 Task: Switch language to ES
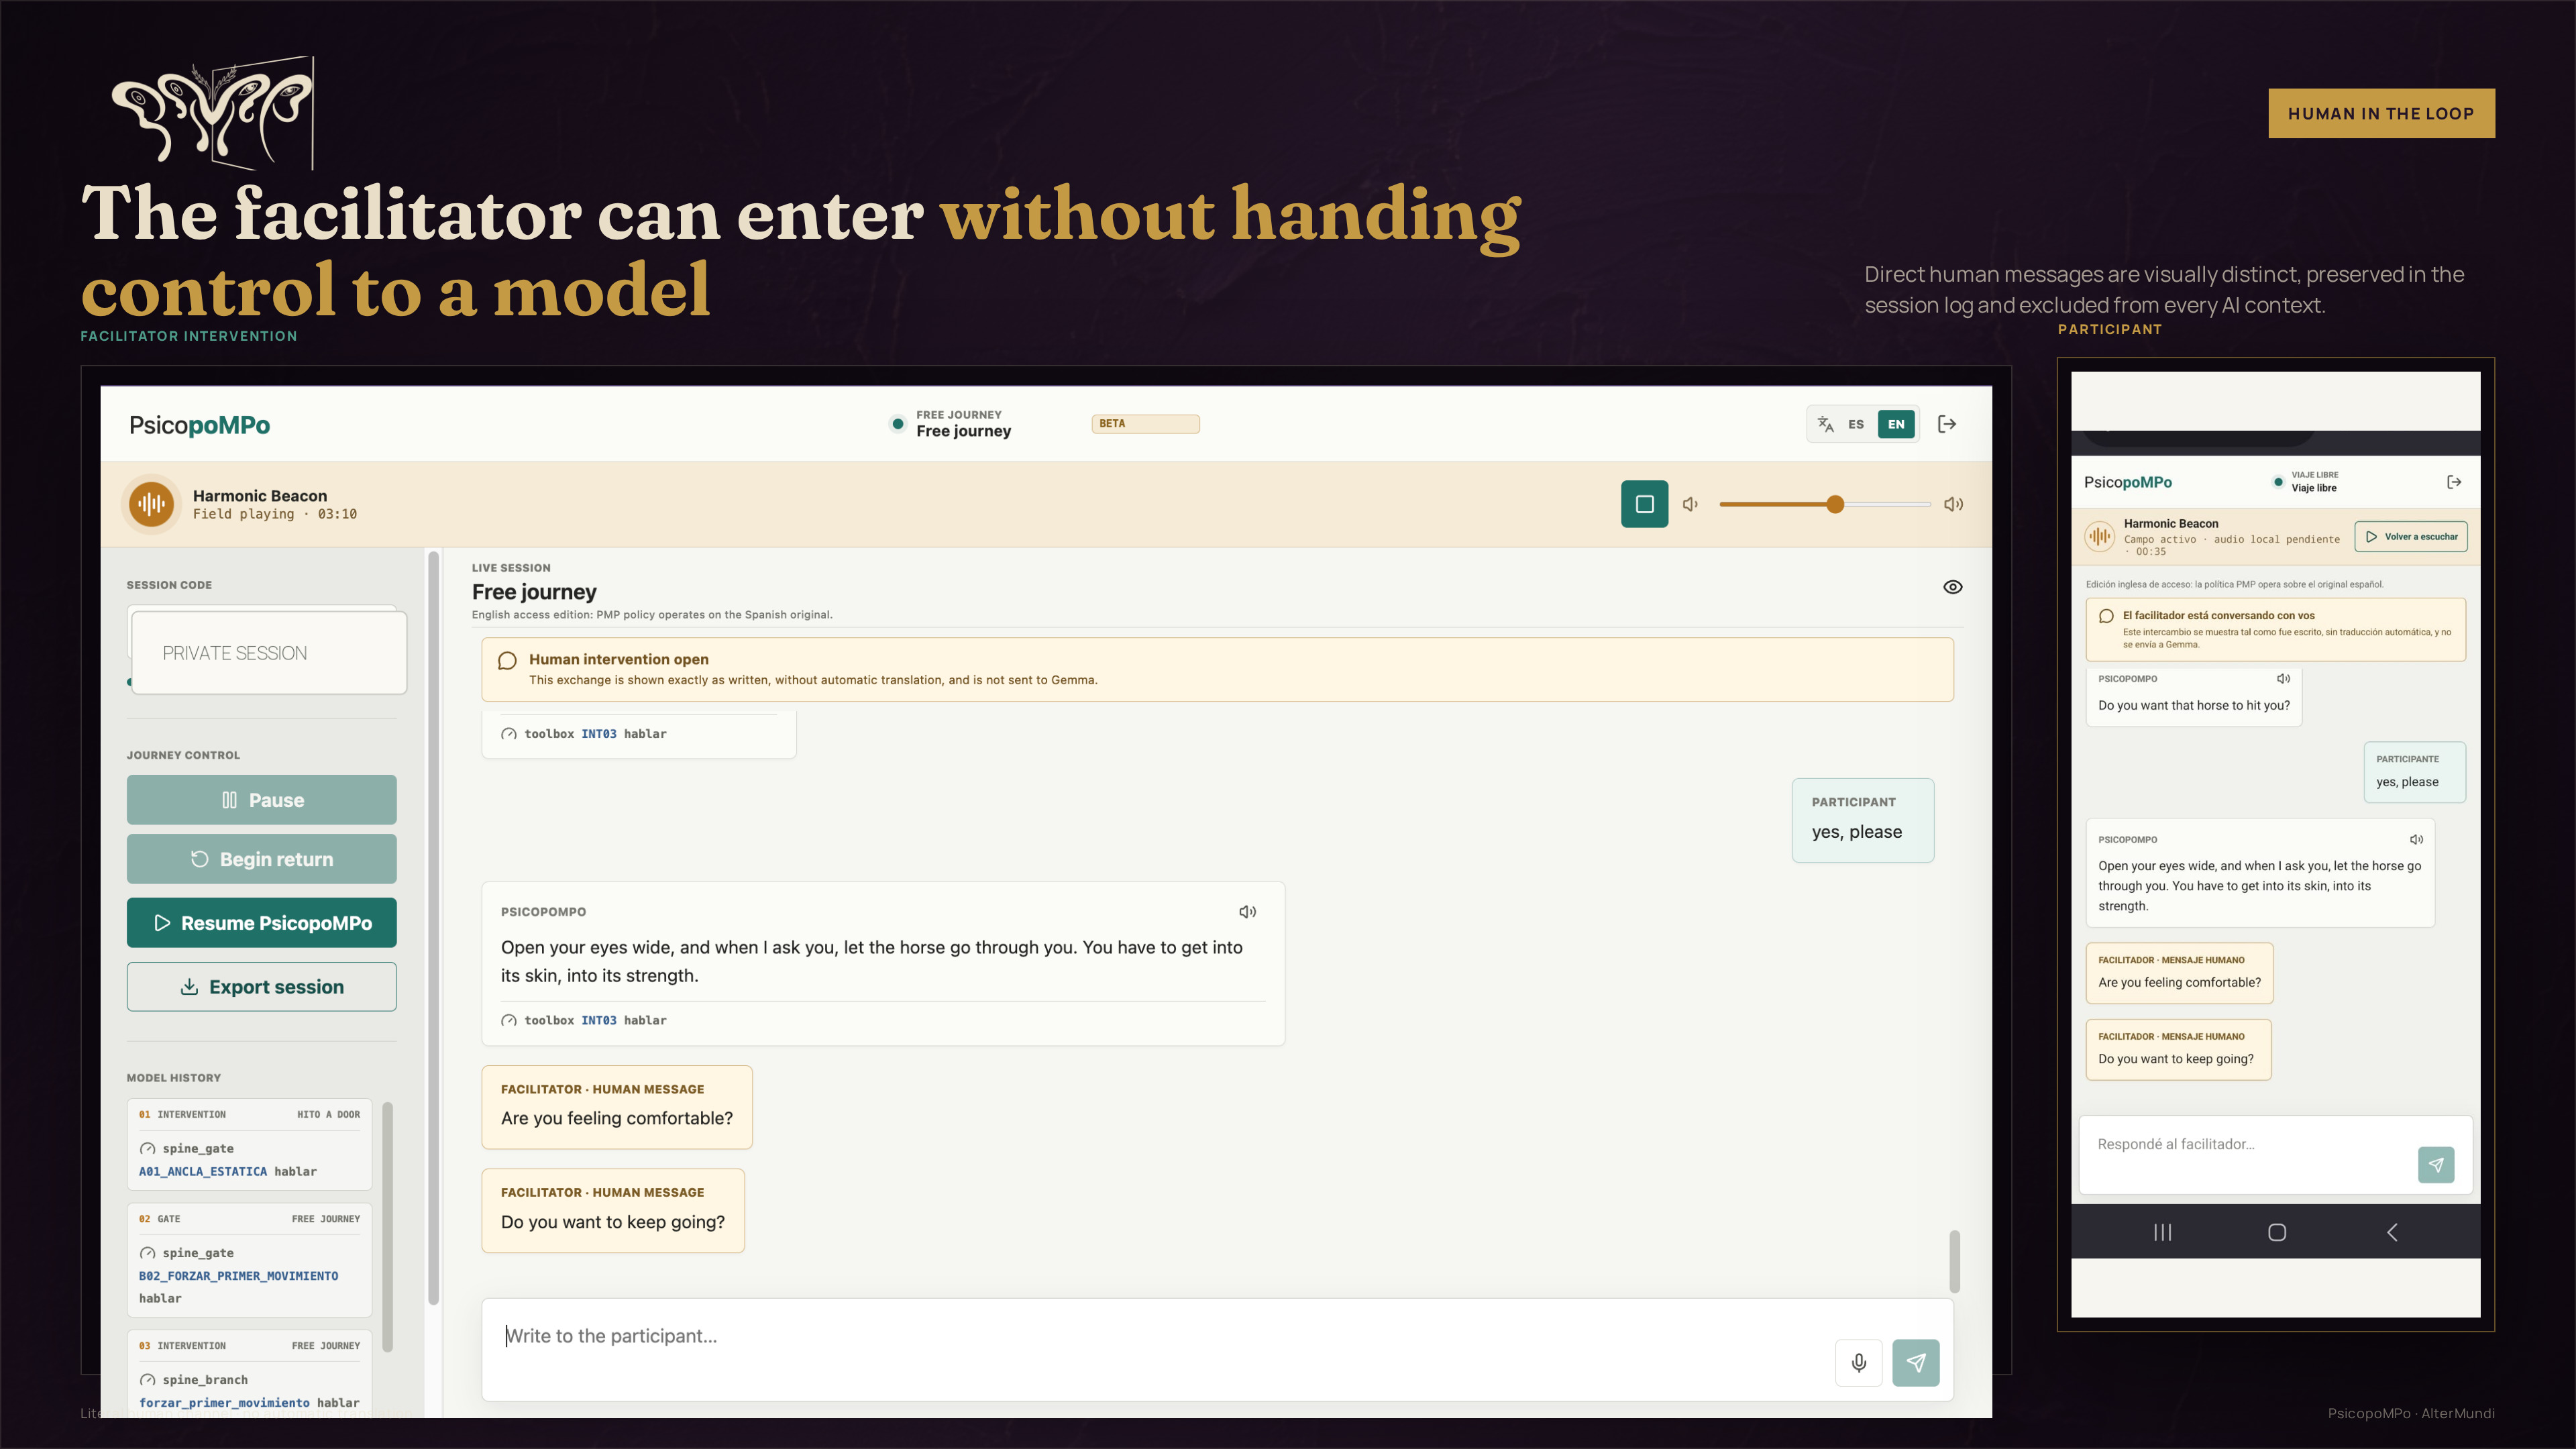point(1856,424)
